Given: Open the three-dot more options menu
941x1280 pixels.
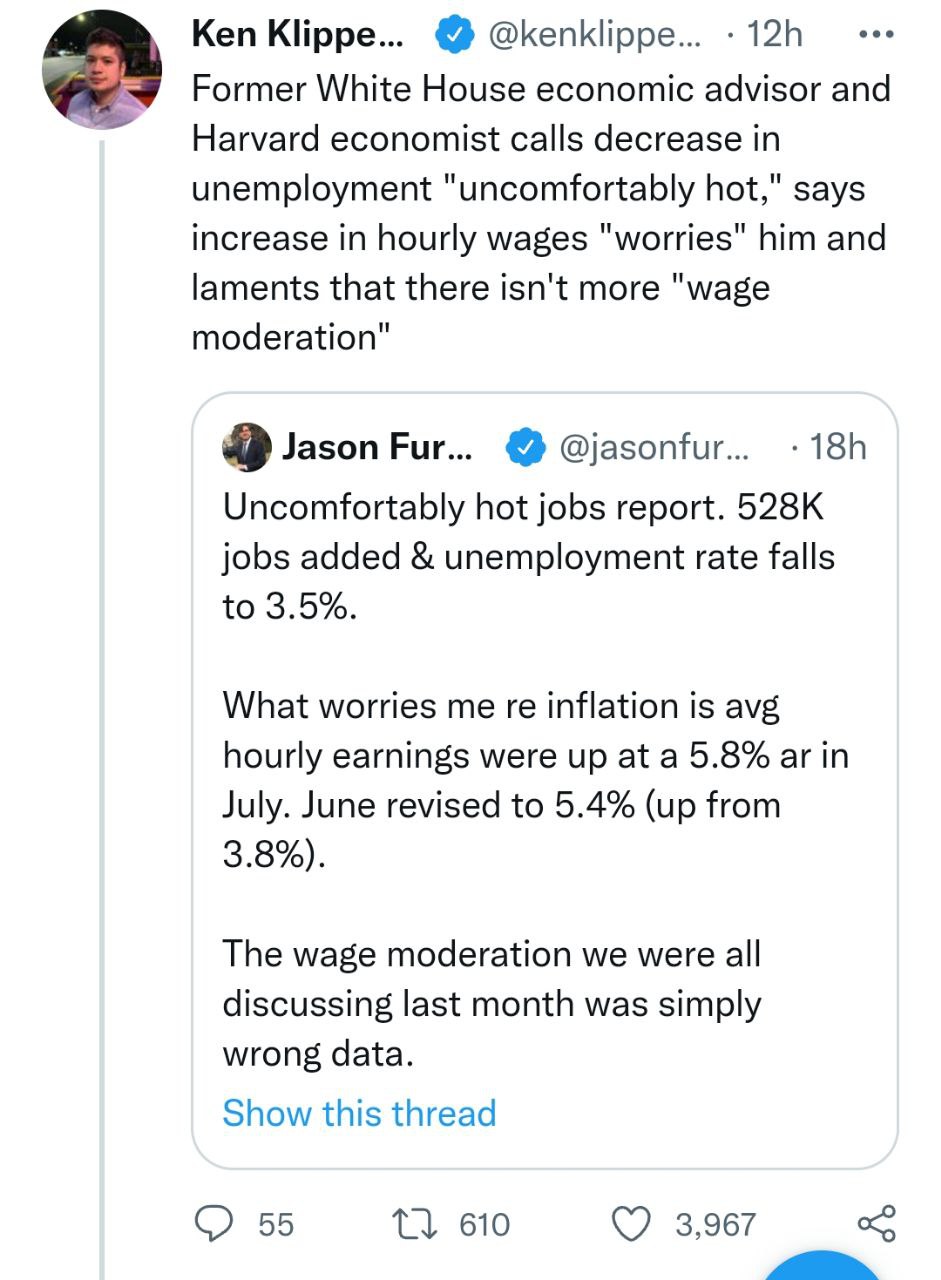Looking at the screenshot, I should tap(875, 35).
